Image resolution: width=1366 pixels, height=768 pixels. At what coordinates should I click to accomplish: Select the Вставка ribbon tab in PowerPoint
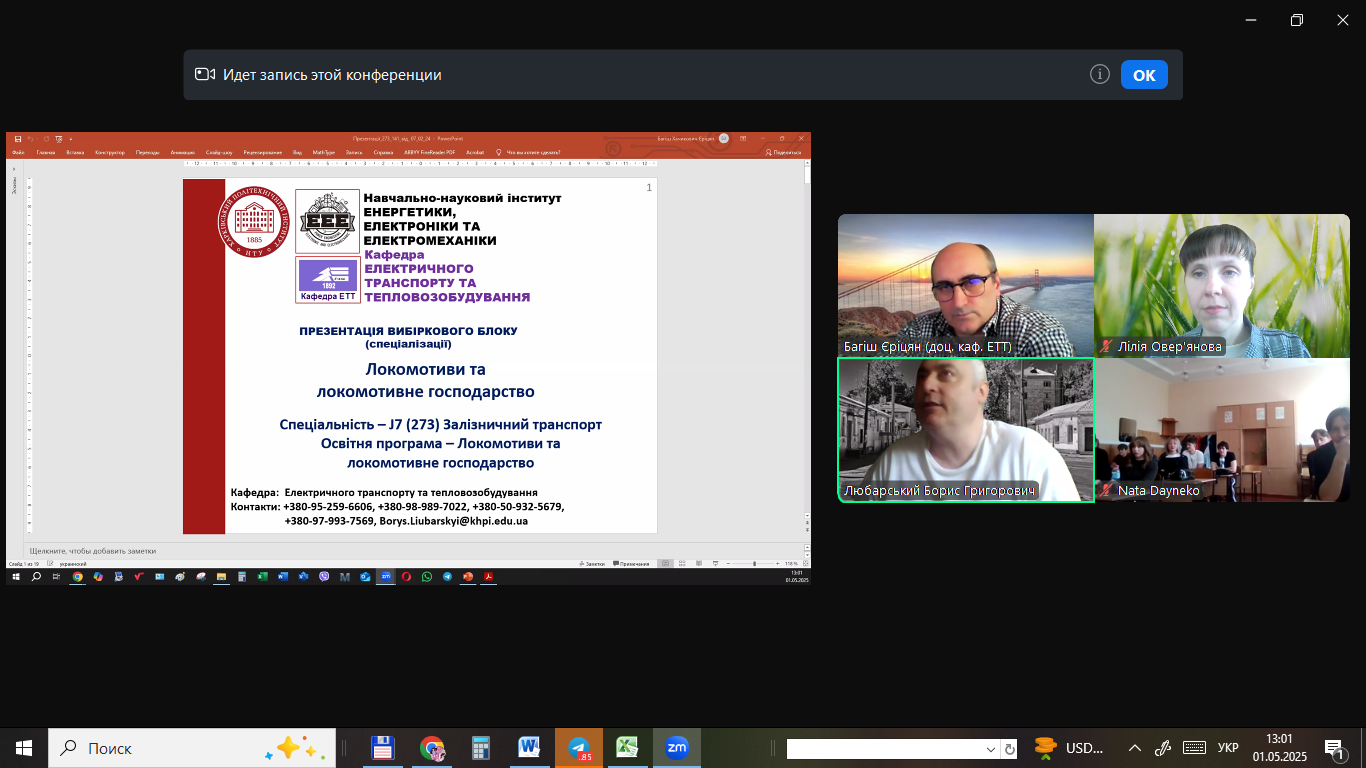coord(75,152)
